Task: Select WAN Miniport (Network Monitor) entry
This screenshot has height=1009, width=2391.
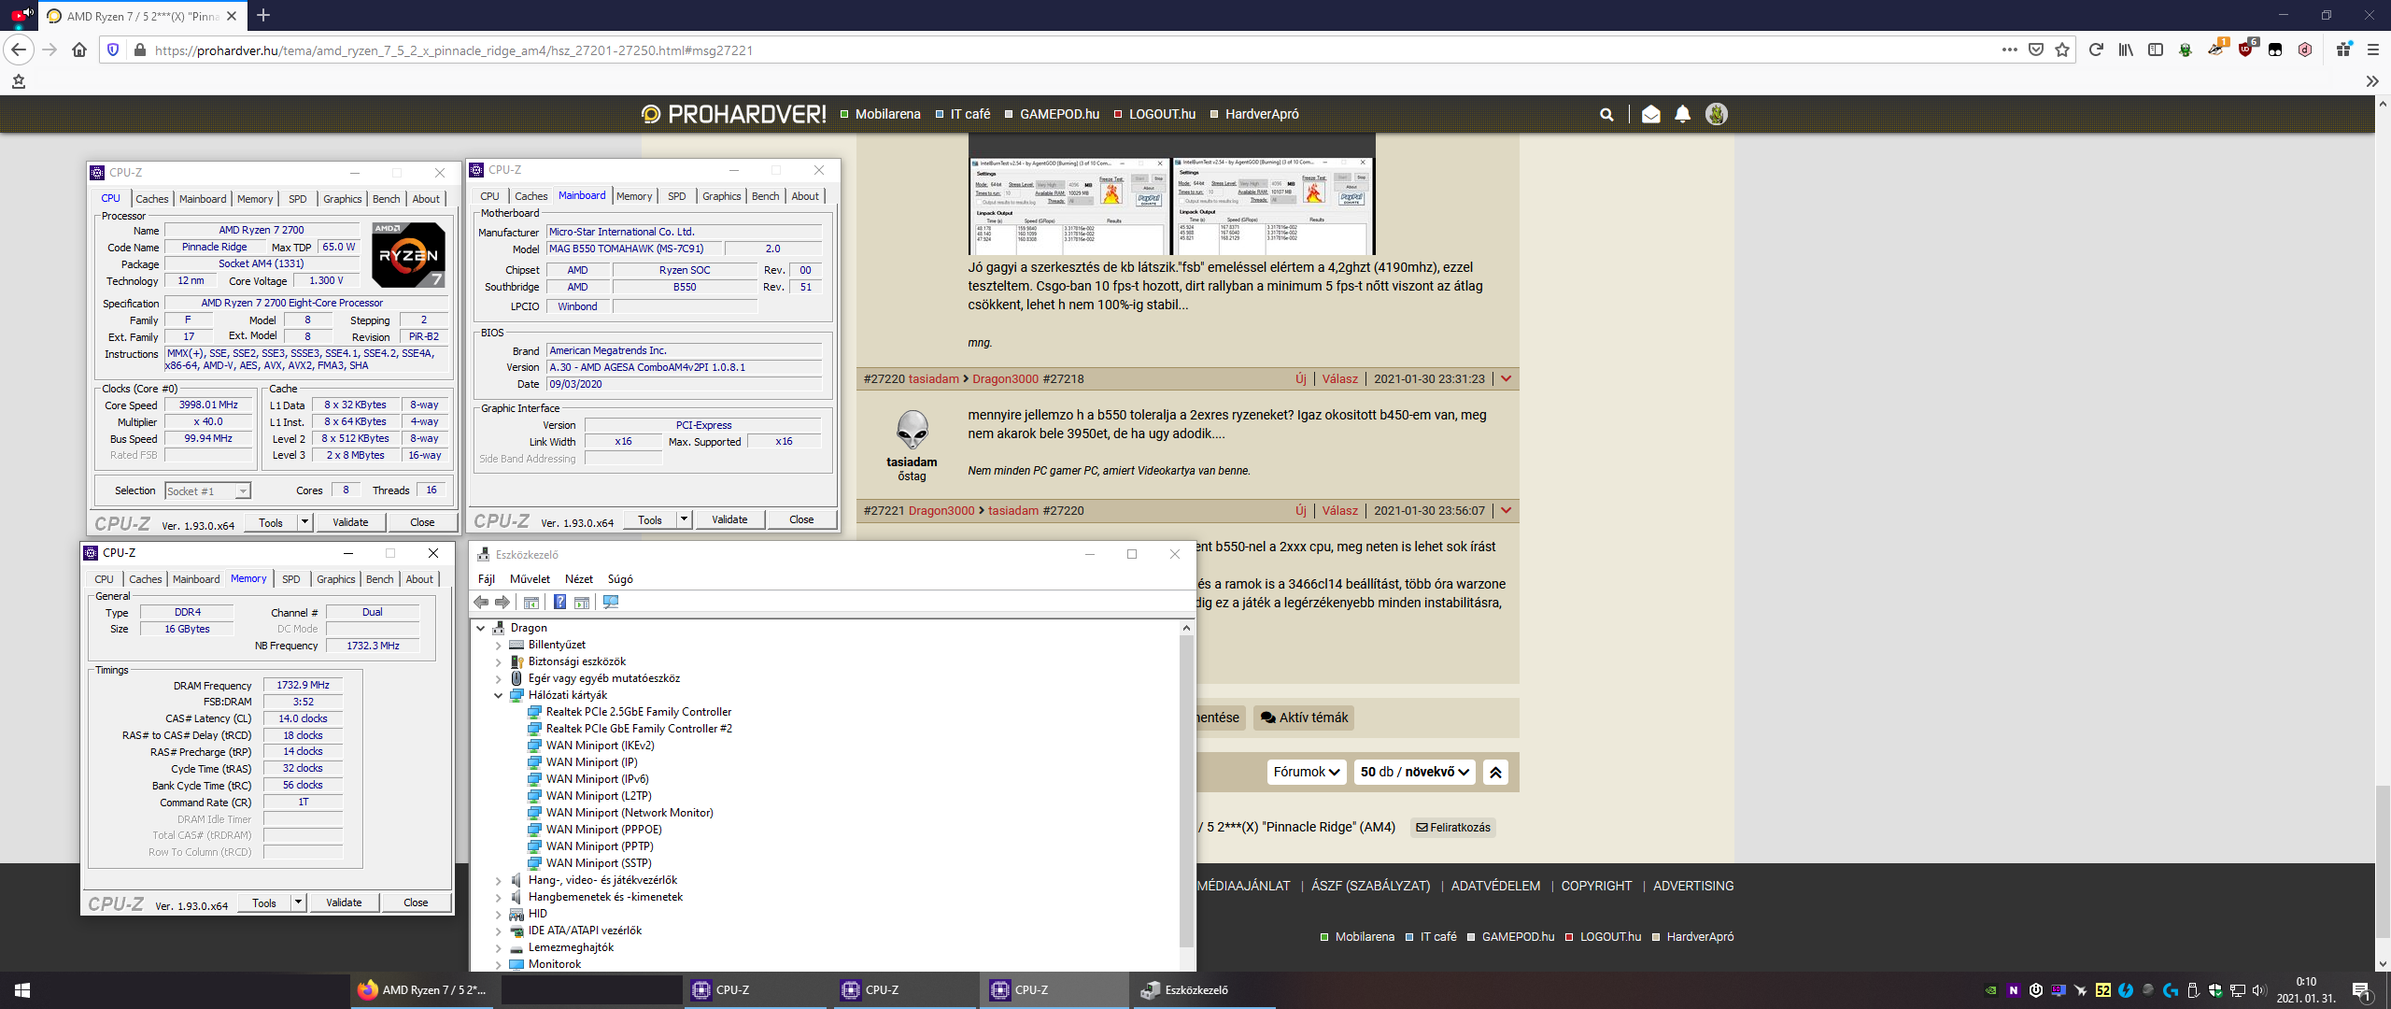Action: point(629,813)
